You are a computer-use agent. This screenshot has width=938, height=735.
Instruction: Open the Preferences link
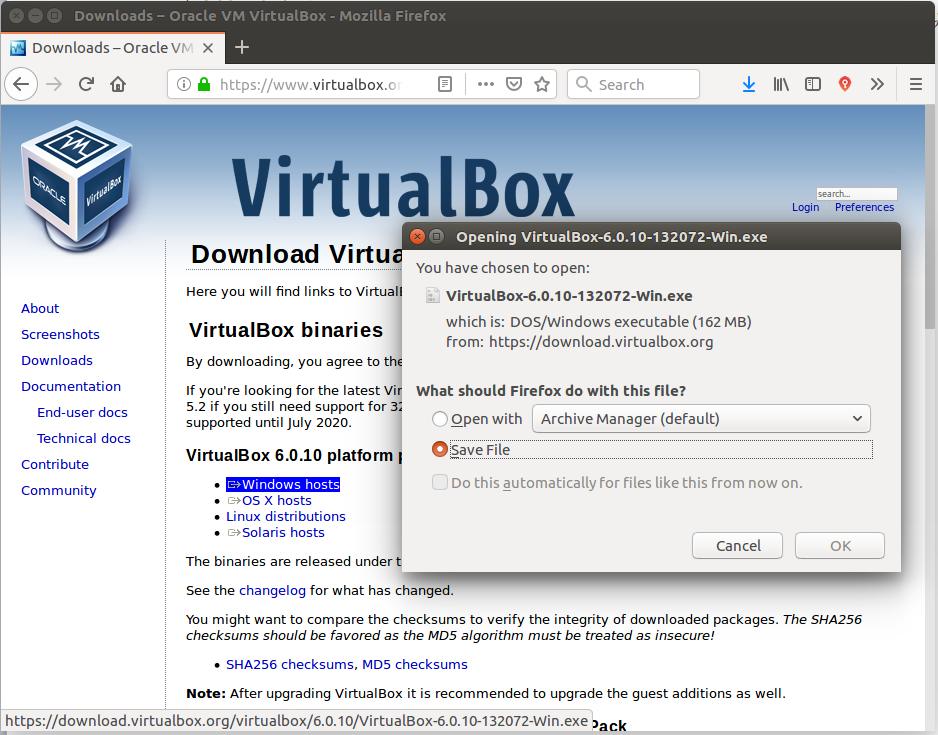coord(864,207)
